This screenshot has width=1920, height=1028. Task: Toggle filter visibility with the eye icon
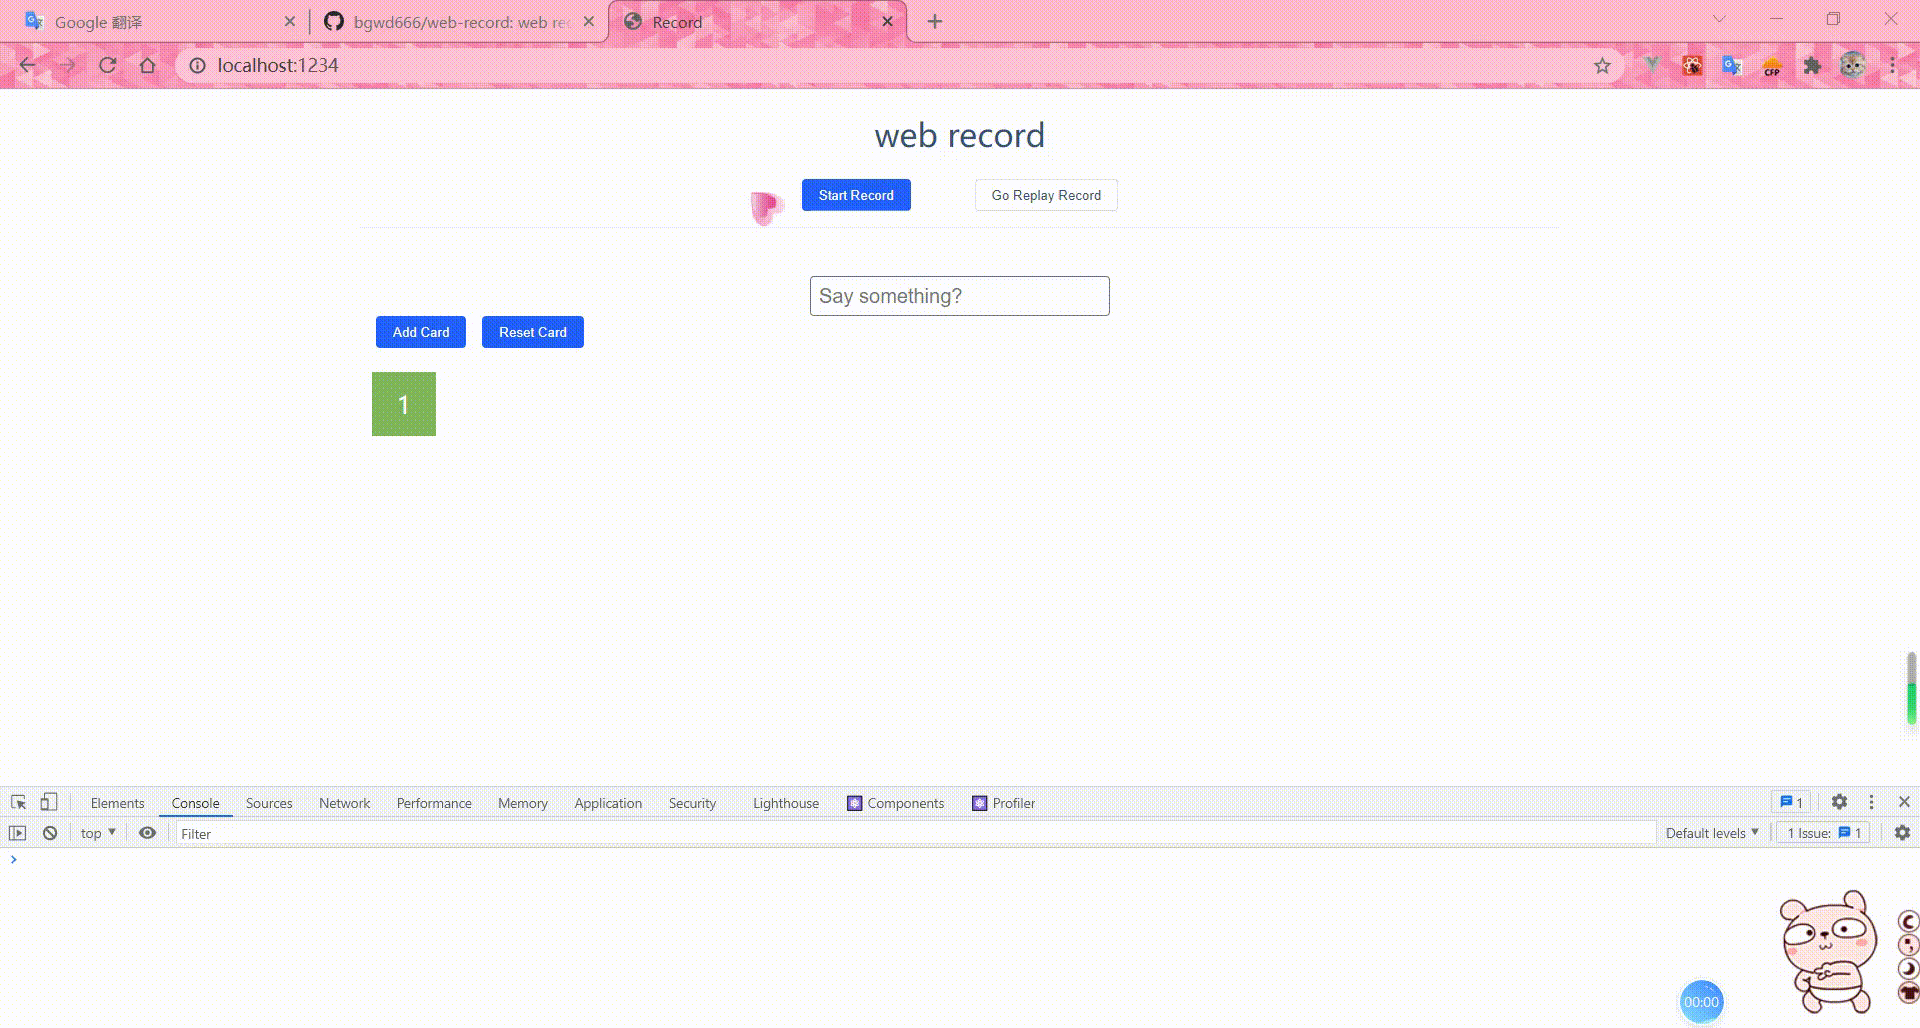pyautogui.click(x=147, y=832)
